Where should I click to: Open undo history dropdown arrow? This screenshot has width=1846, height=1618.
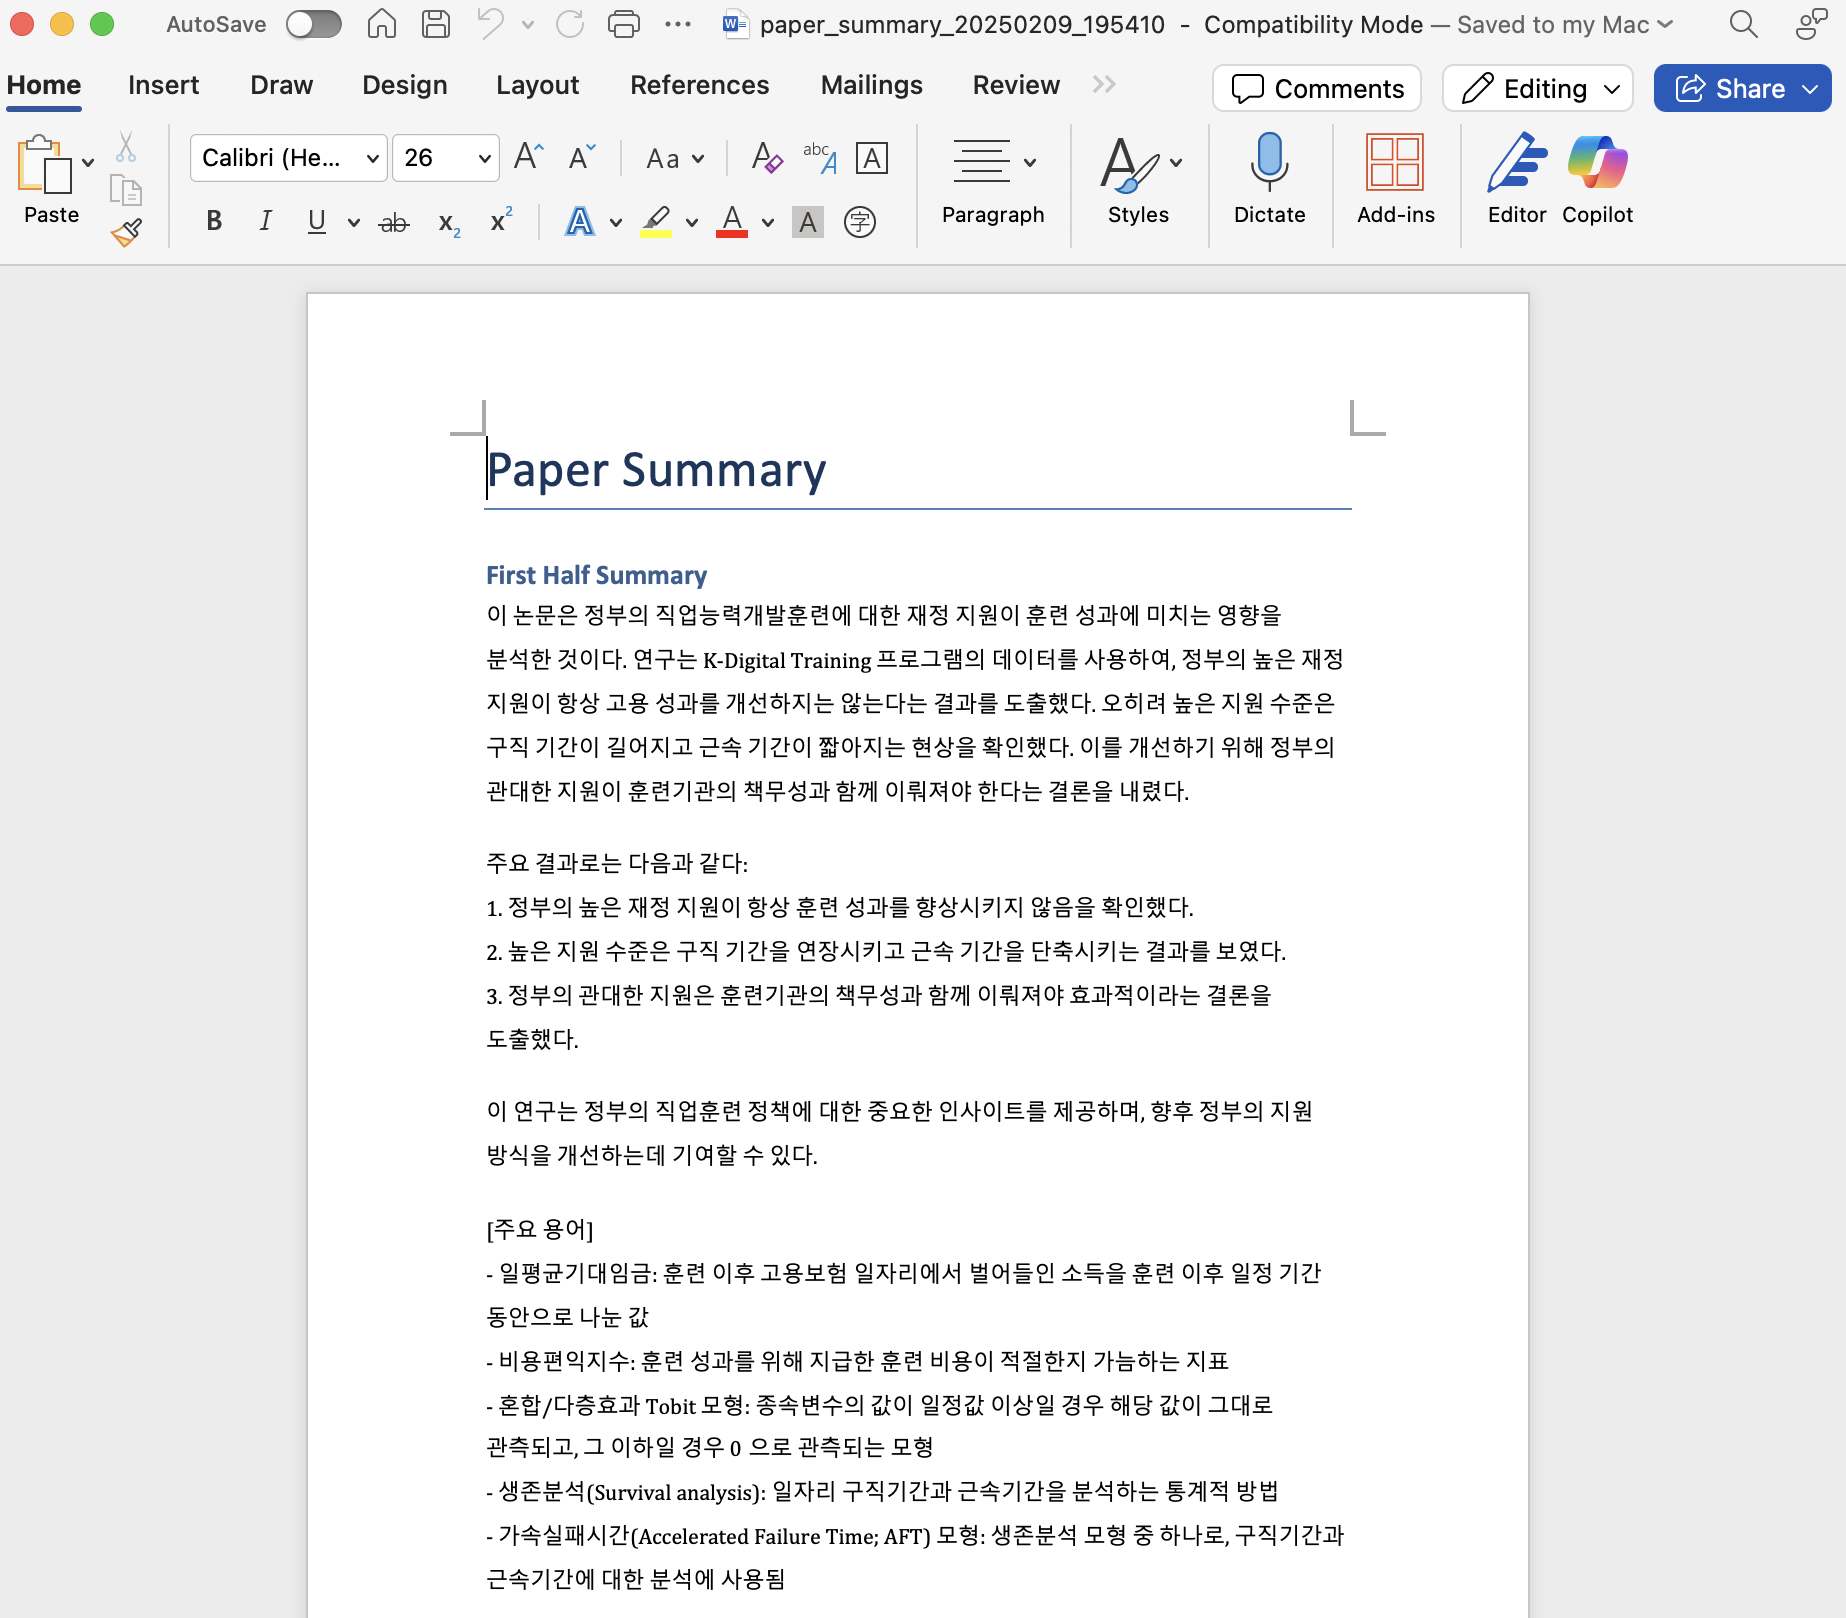[528, 24]
